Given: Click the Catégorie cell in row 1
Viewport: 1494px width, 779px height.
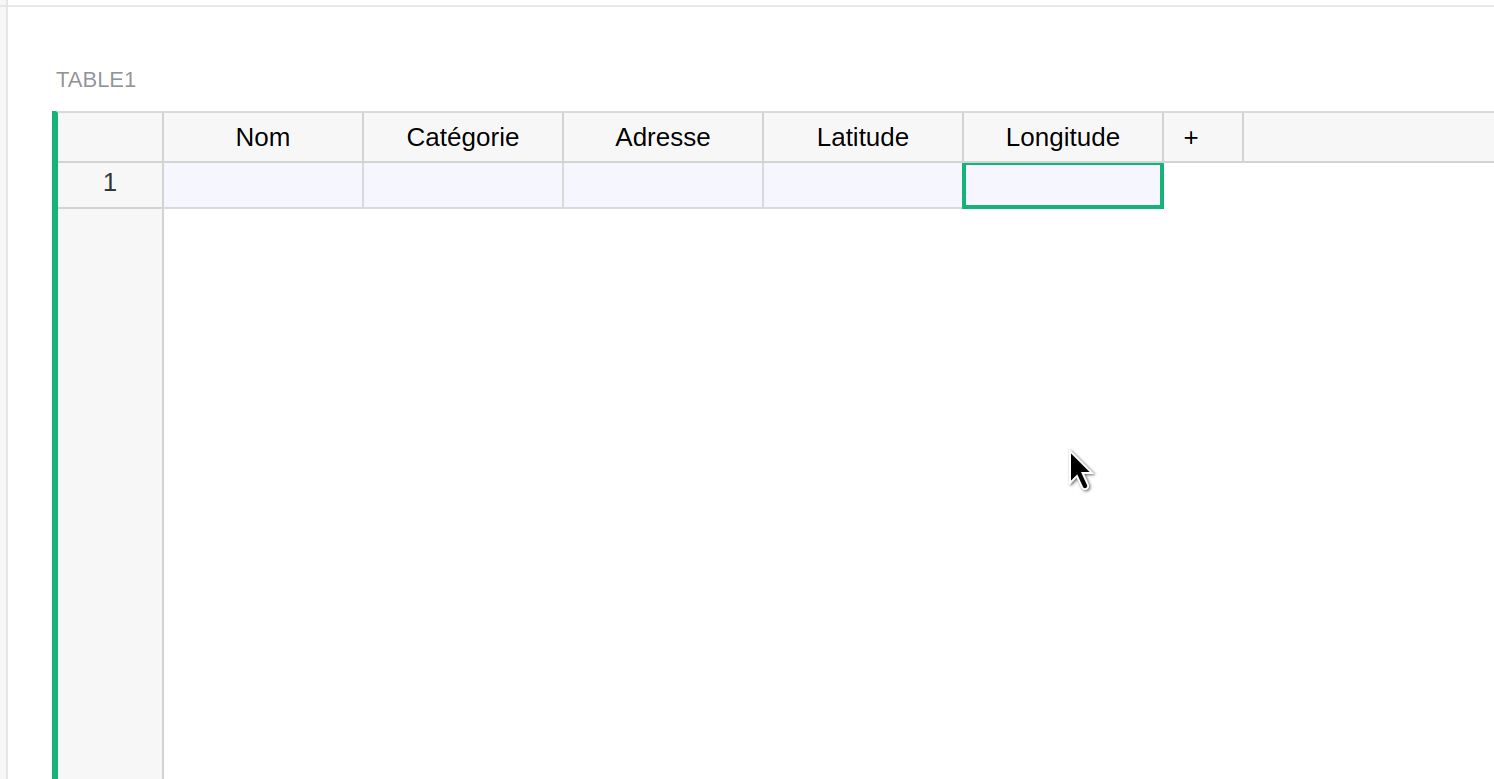Looking at the screenshot, I should coord(463,186).
